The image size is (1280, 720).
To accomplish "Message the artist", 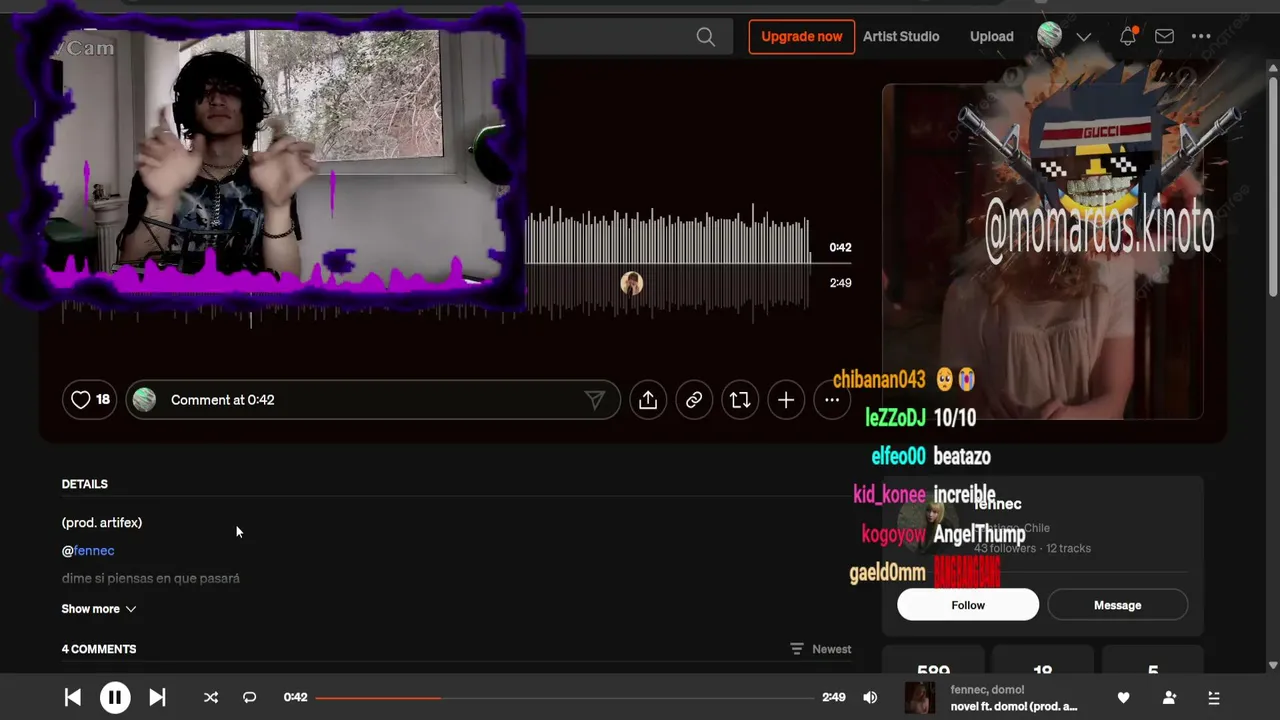I will [x=1117, y=605].
